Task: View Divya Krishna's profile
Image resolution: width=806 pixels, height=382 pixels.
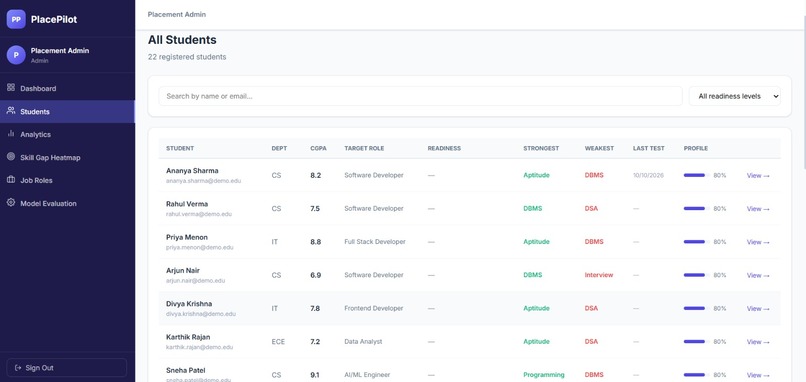Action: click(x=758, y=308)
